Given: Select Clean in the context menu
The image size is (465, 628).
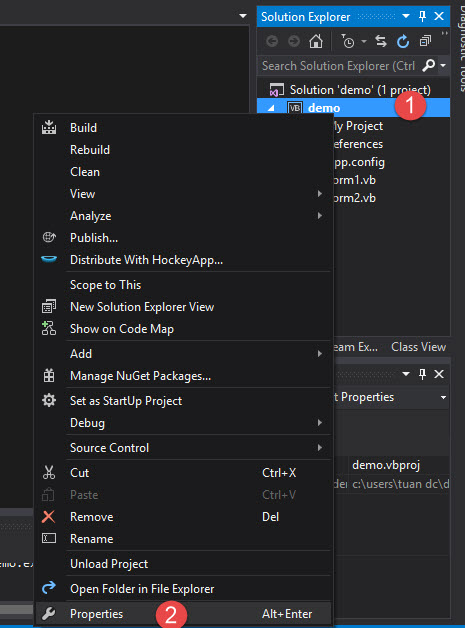Looking at the screenshot, I should 185,171.
